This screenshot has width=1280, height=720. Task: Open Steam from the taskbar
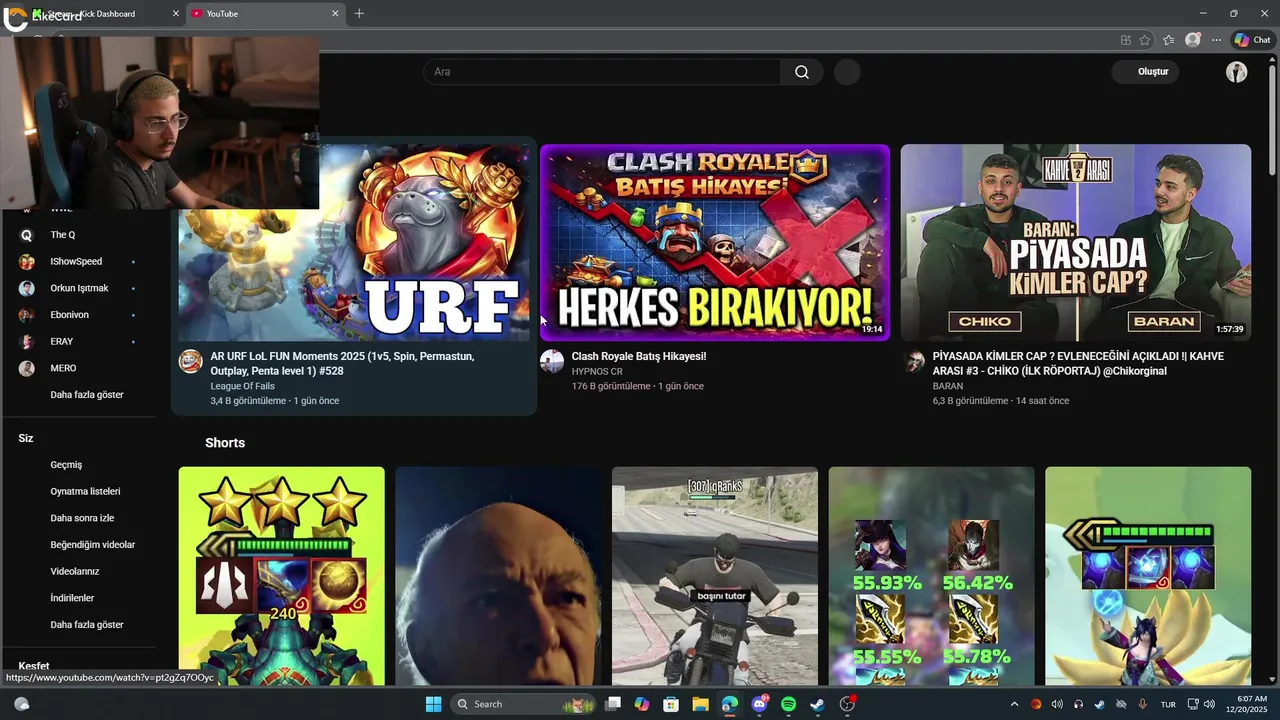point(817,704)
